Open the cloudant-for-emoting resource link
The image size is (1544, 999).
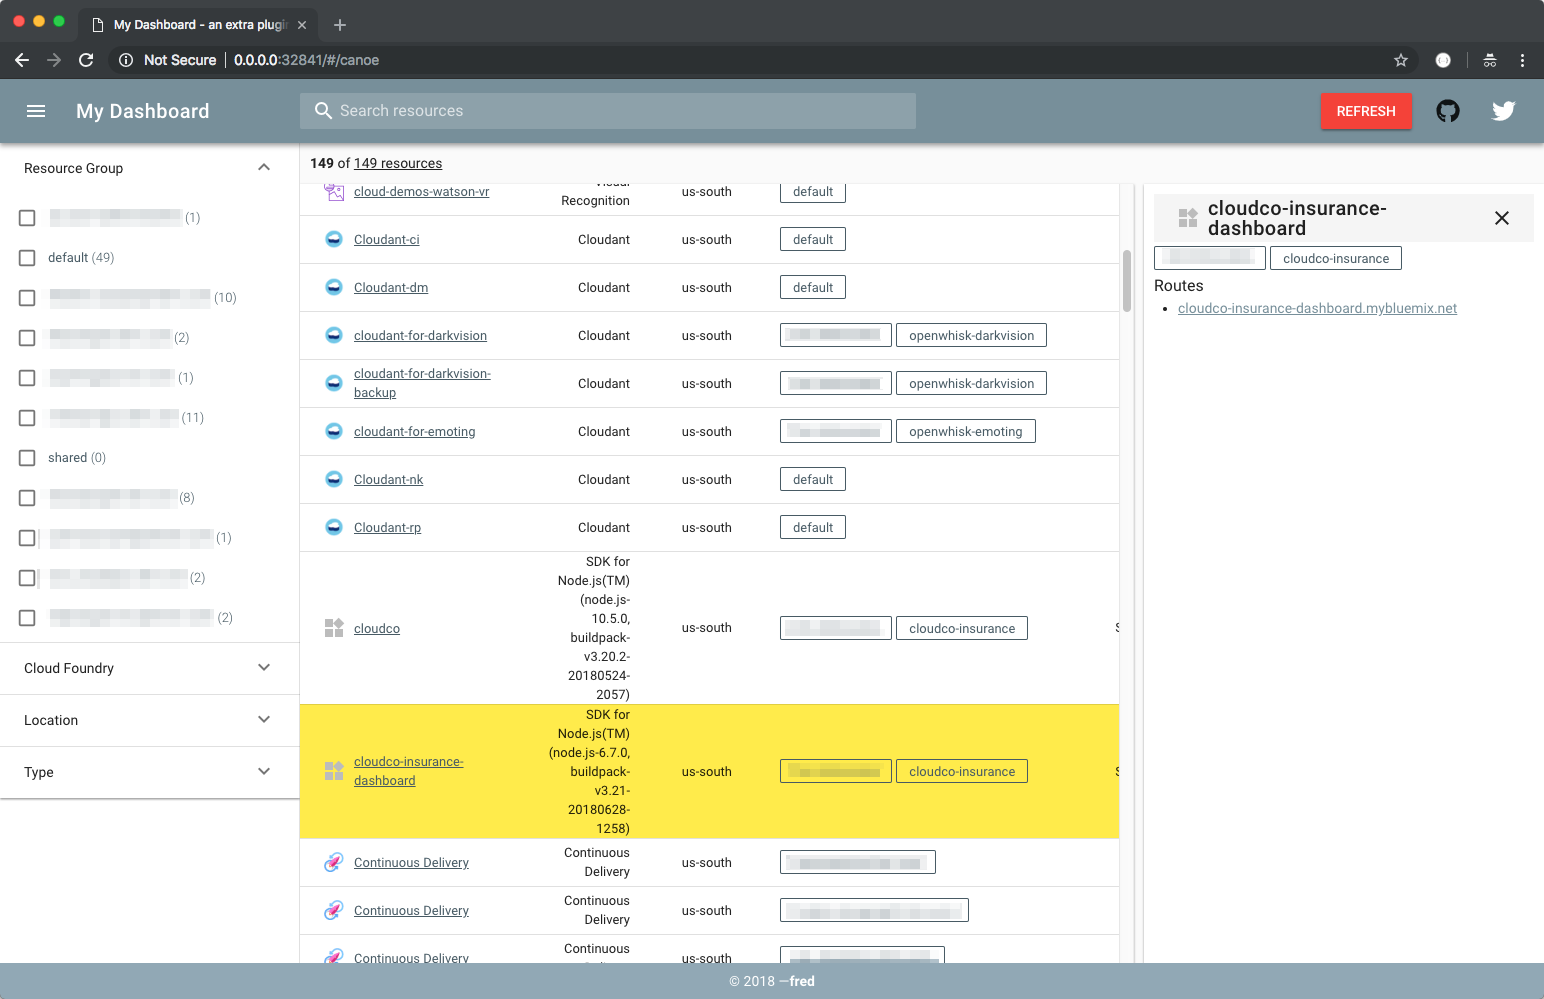click(414, 431)
